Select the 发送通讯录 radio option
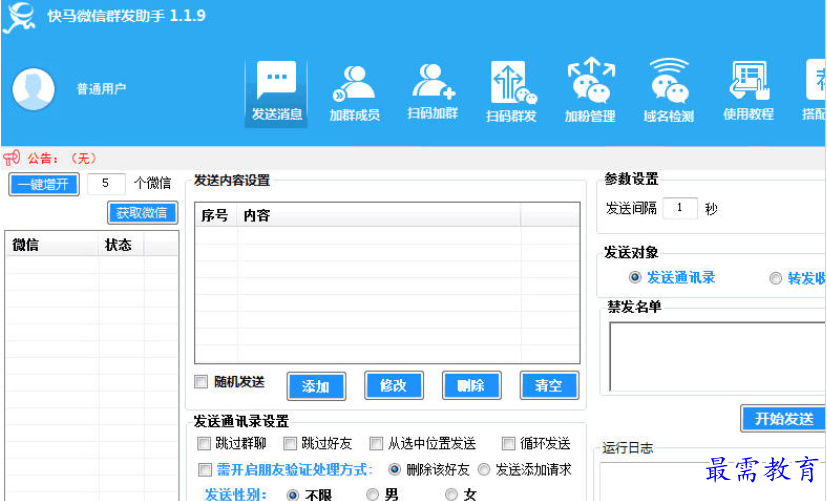Screen dimensions: 827x501 pos(634,277)
